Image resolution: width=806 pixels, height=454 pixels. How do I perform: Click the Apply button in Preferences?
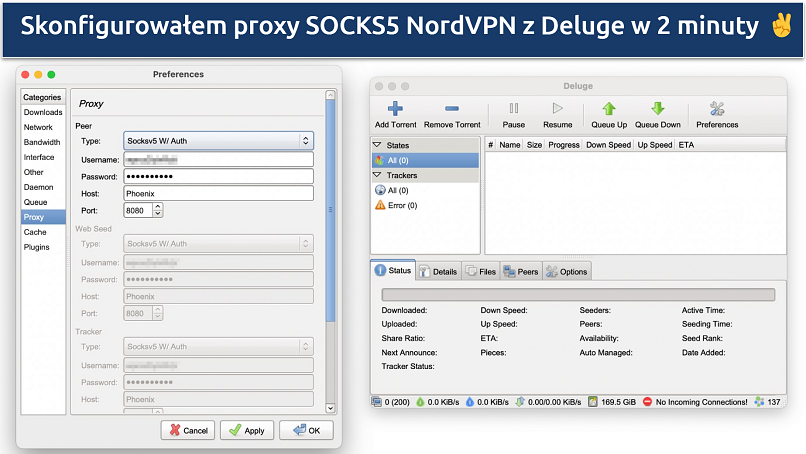coord(246,430)
